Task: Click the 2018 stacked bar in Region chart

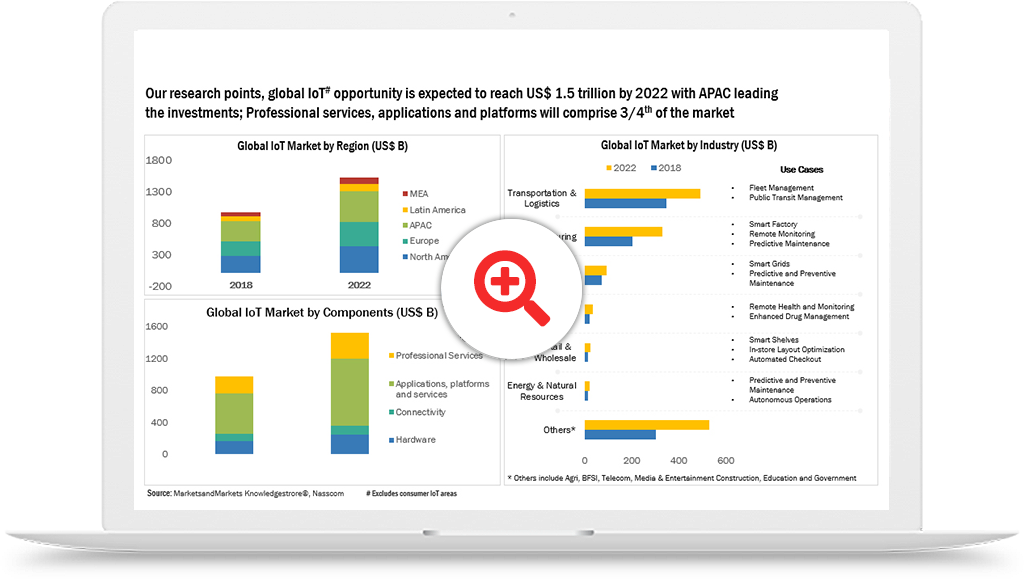Action: click(240, 242)
